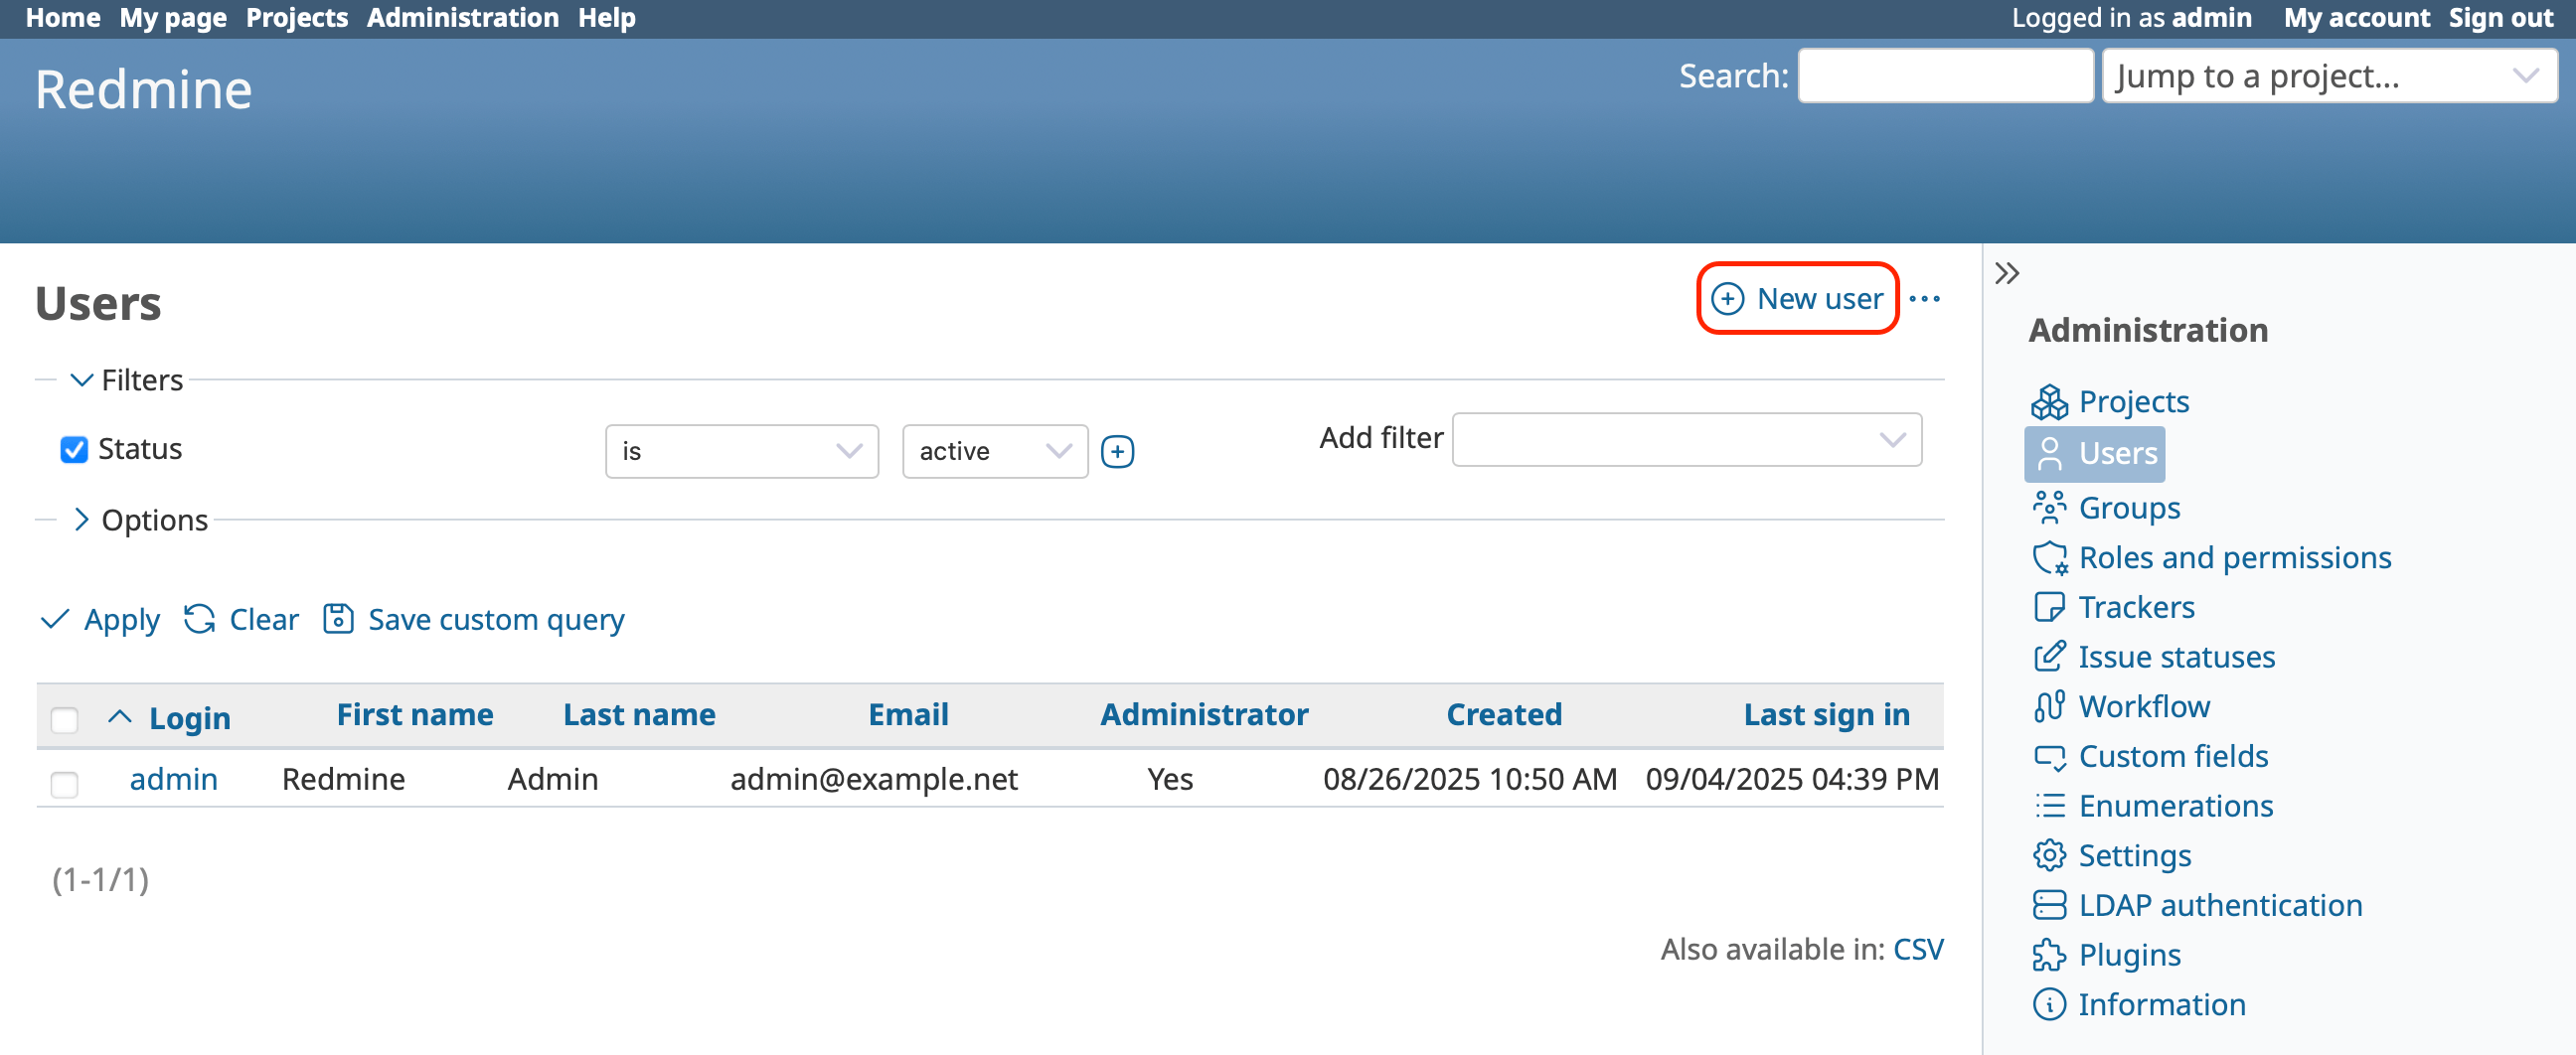
Task: Open the Add filter dropdown
Action: click(x=1686, y=439)
